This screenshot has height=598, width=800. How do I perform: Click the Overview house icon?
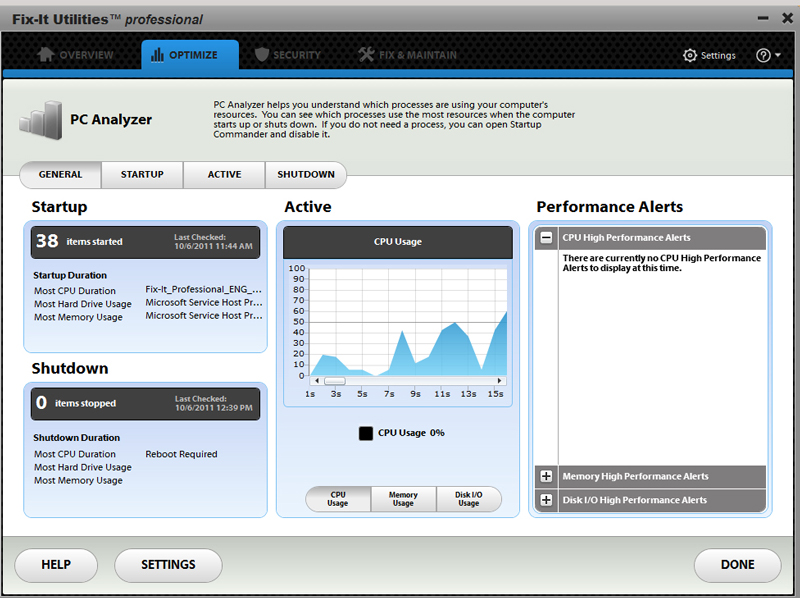tap(46, 55)
